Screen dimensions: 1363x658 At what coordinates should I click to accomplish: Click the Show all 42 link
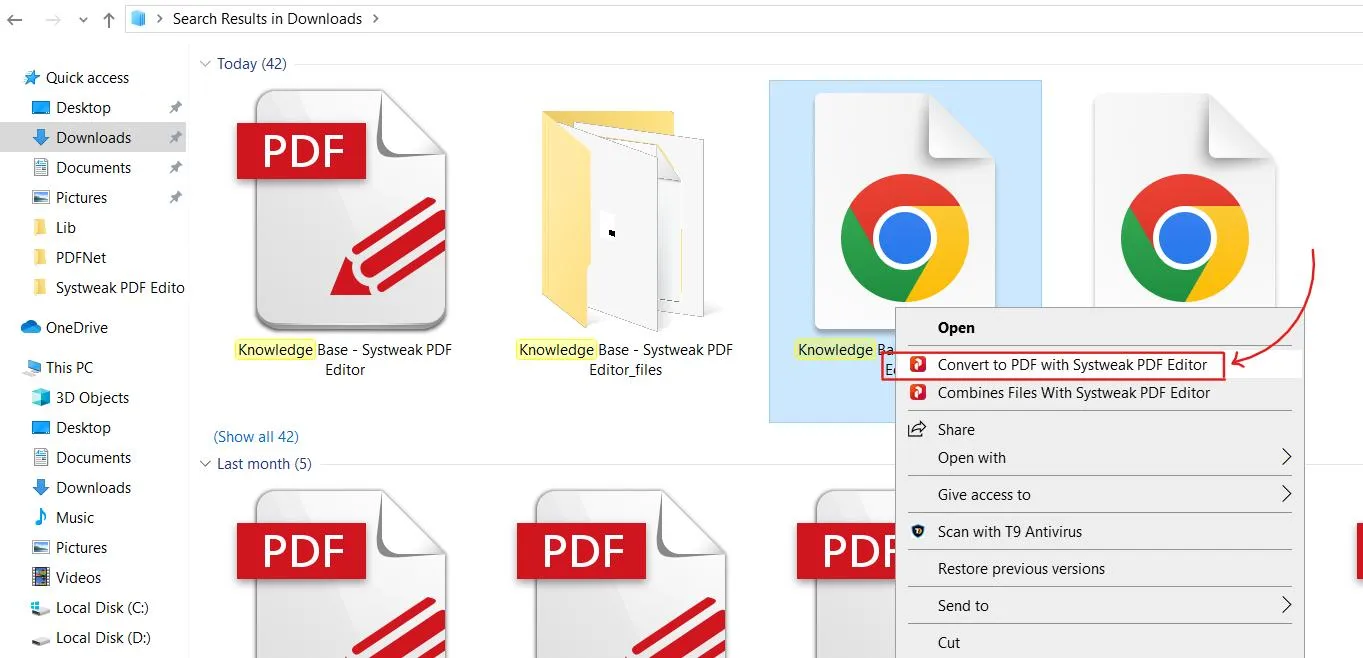[x=256, y=436]
